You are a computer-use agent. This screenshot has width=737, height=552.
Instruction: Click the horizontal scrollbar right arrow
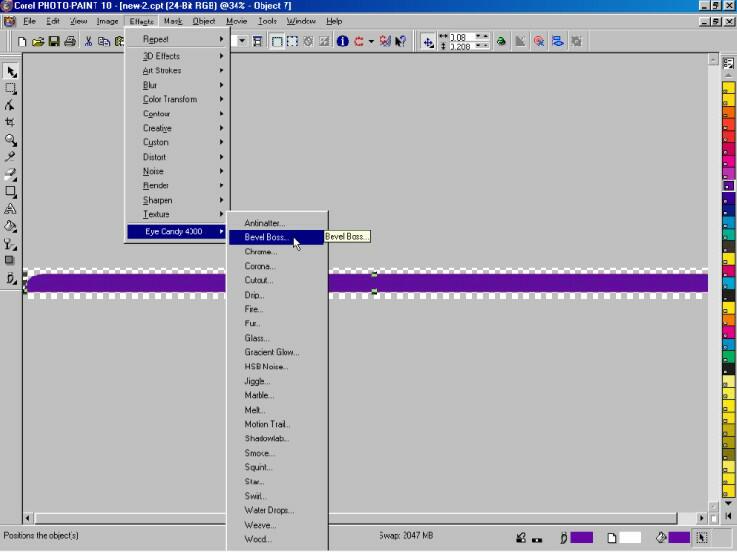(702, 518)
